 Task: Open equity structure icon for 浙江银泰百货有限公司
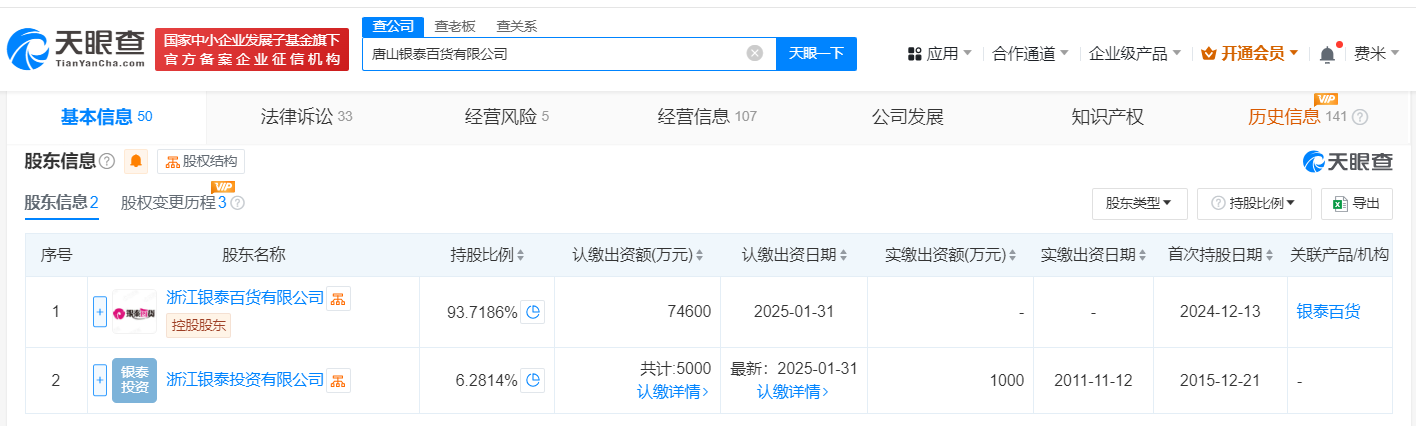coord(338,298)
